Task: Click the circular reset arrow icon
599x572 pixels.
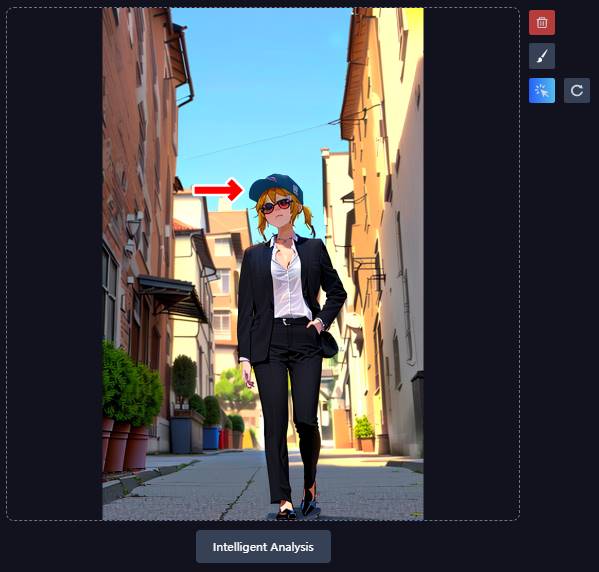Action: click(577, 91)
